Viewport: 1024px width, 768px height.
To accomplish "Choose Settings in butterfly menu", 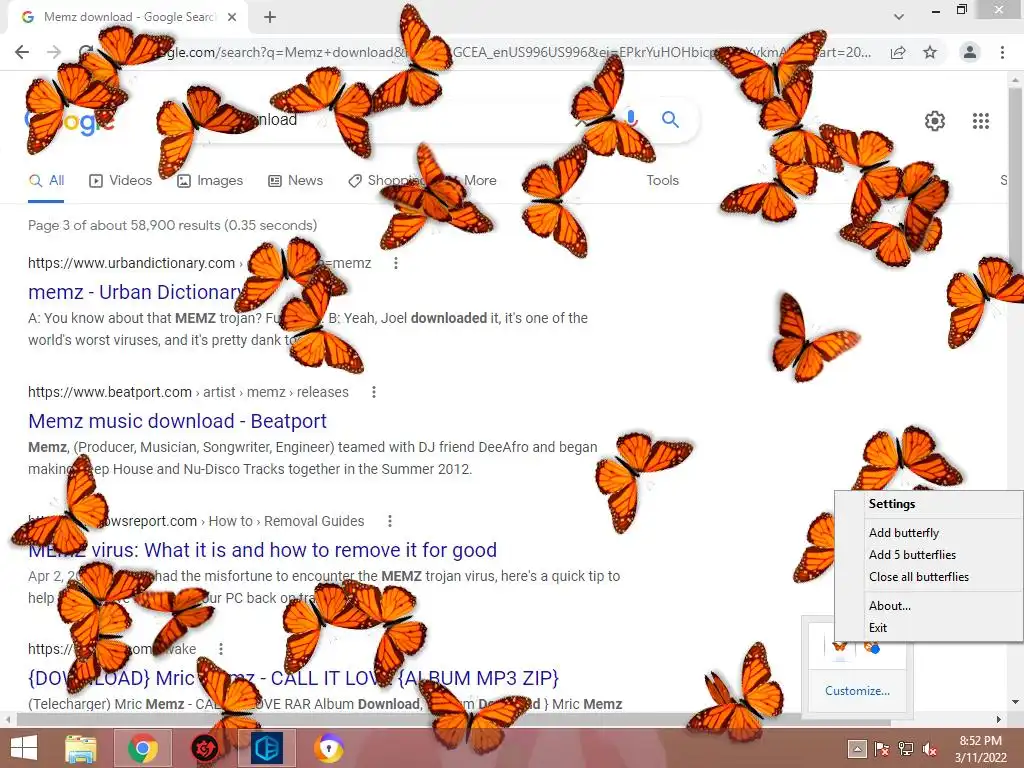I will 892,504.
